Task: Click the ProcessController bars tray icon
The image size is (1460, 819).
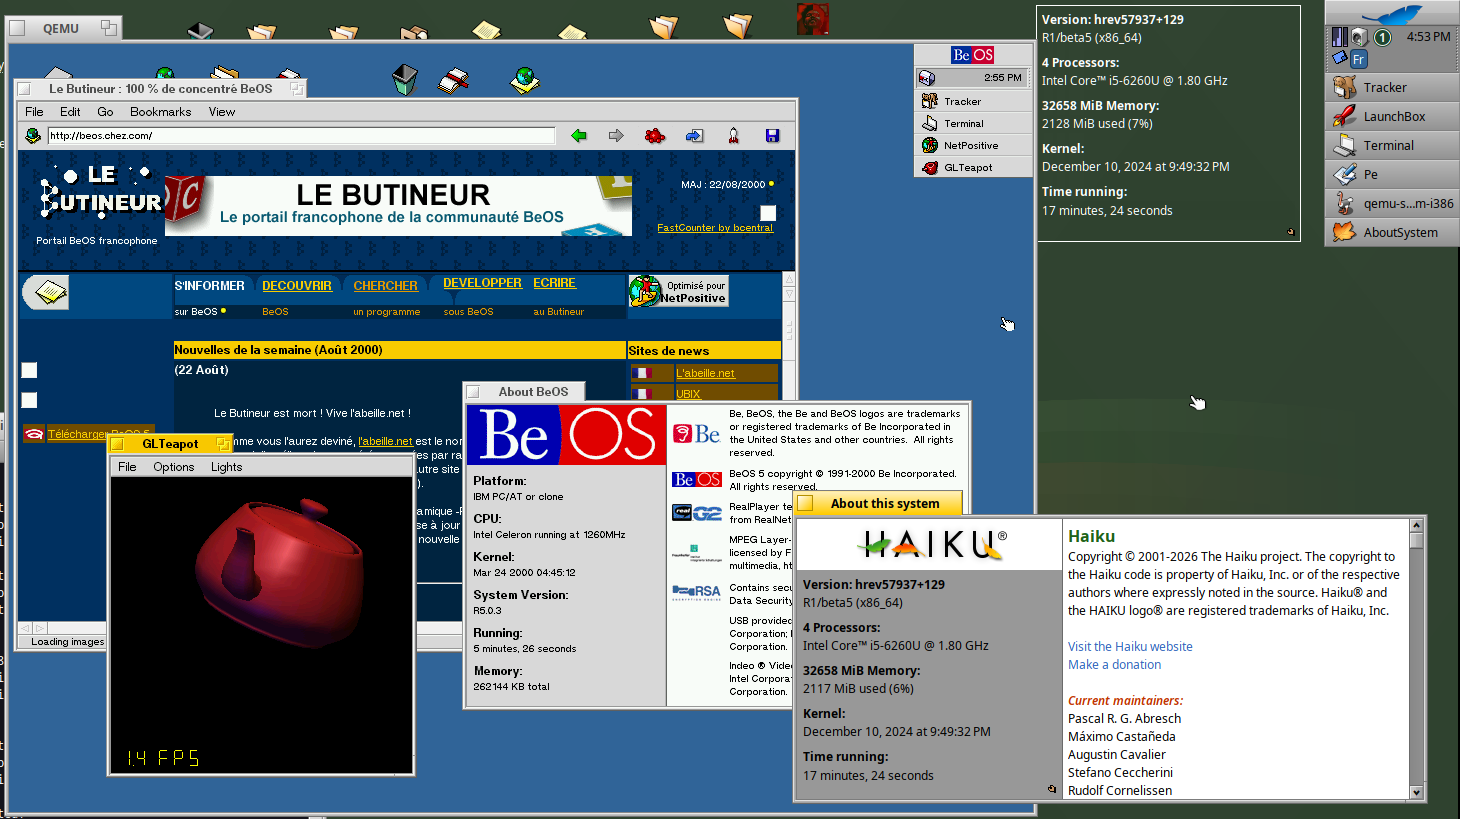Action: 1339,37
